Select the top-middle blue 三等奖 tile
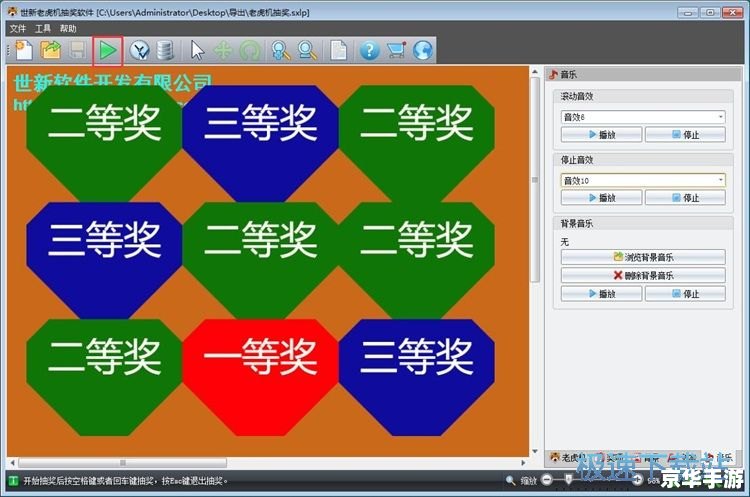750x497 pixels. (260, 144)
